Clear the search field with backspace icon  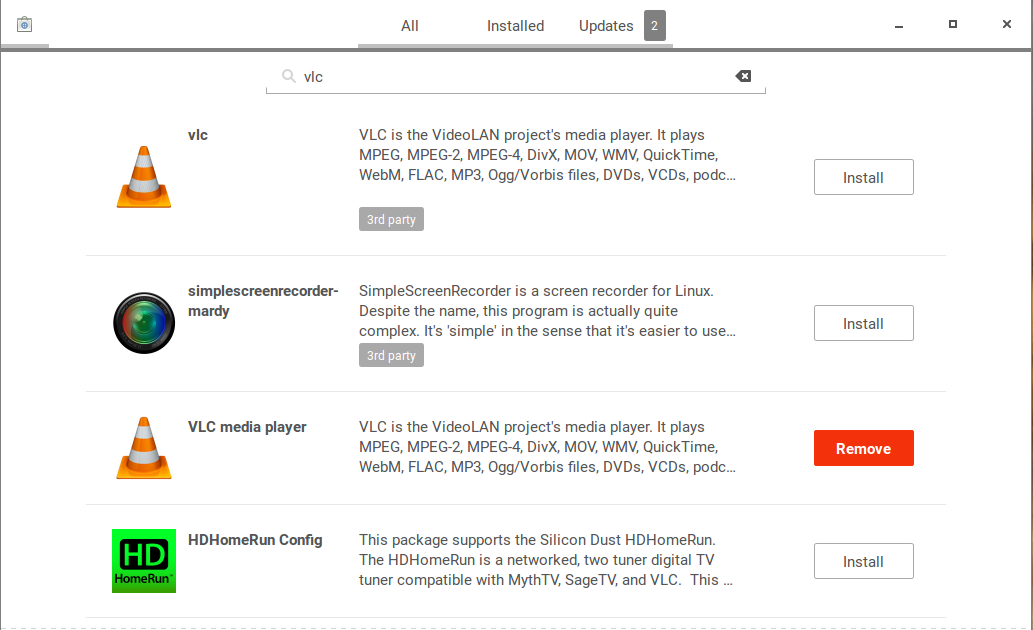pos(743,76)
